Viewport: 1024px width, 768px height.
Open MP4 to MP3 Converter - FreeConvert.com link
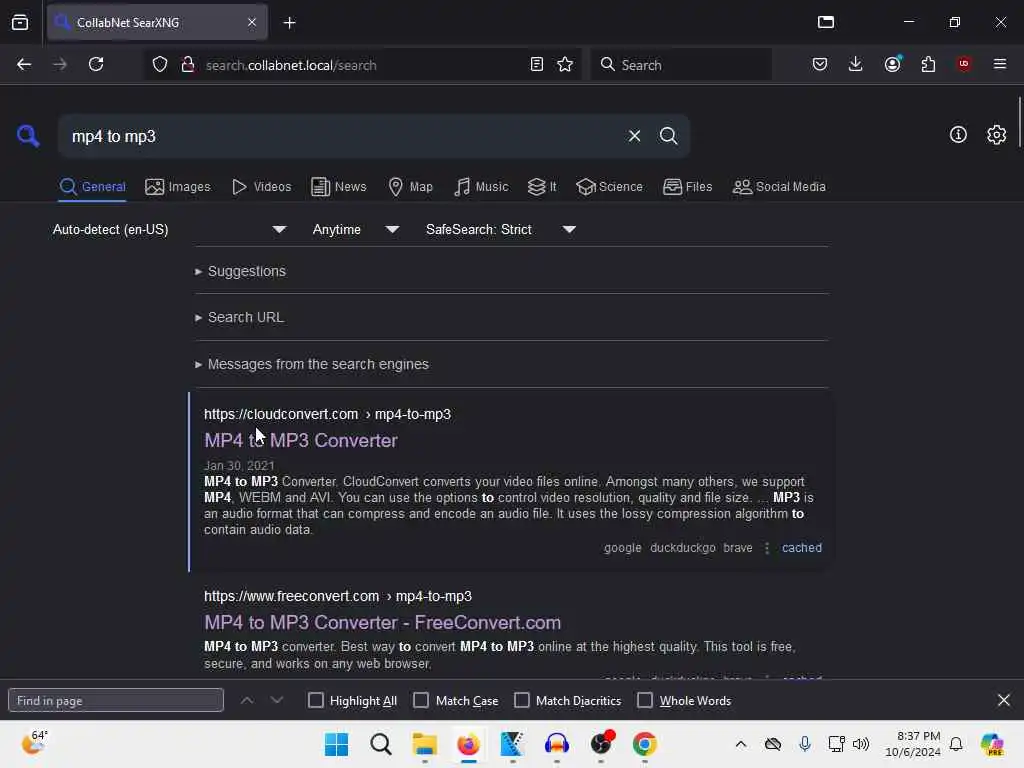pyautogui.click(x=383, y=622)
